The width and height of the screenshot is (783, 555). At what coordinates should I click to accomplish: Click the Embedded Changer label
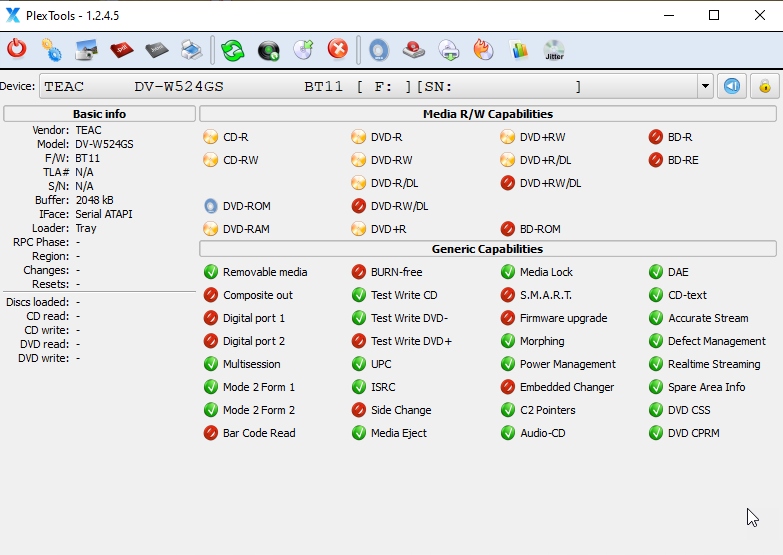pyautogui.click(x=567, y=387)
